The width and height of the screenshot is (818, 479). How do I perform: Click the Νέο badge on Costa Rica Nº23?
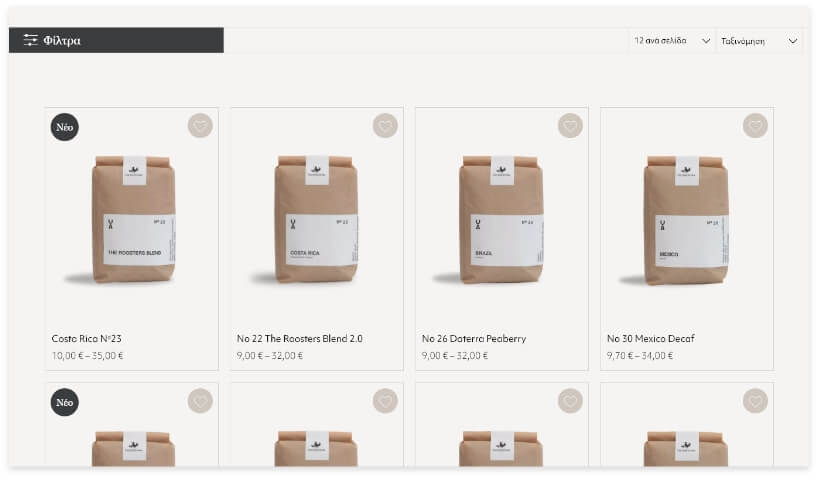[65, 127]
